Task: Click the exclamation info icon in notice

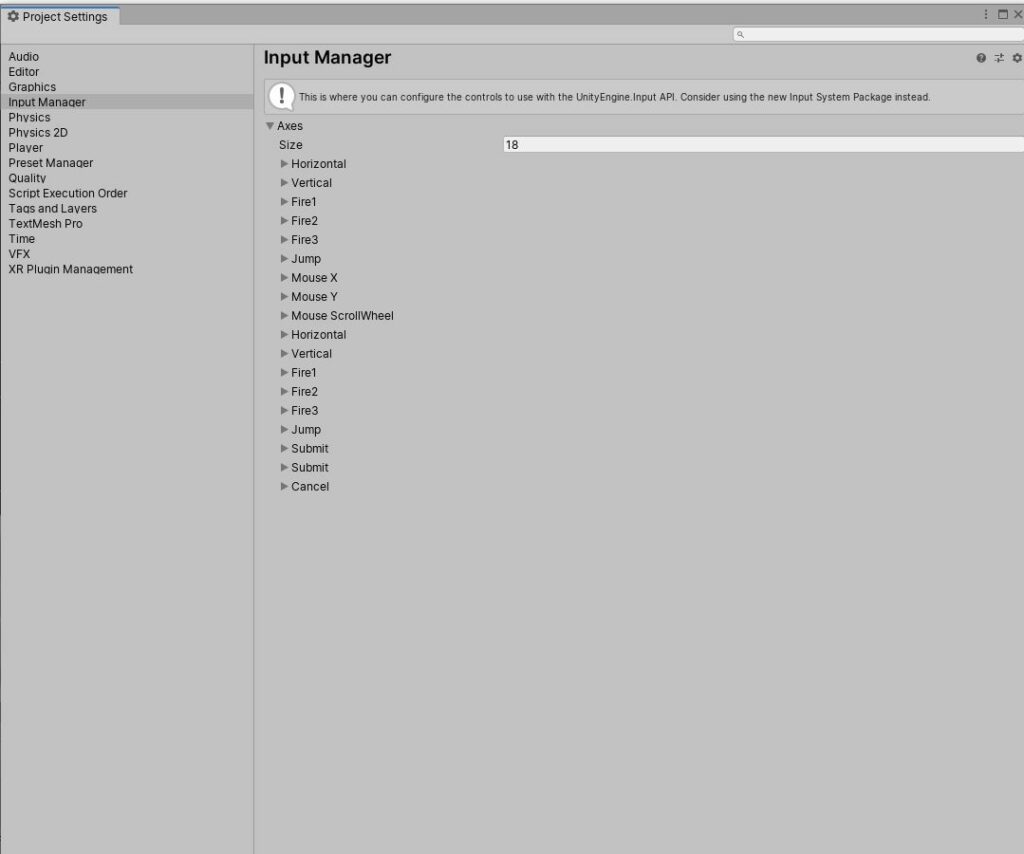Action: [282, 97]
